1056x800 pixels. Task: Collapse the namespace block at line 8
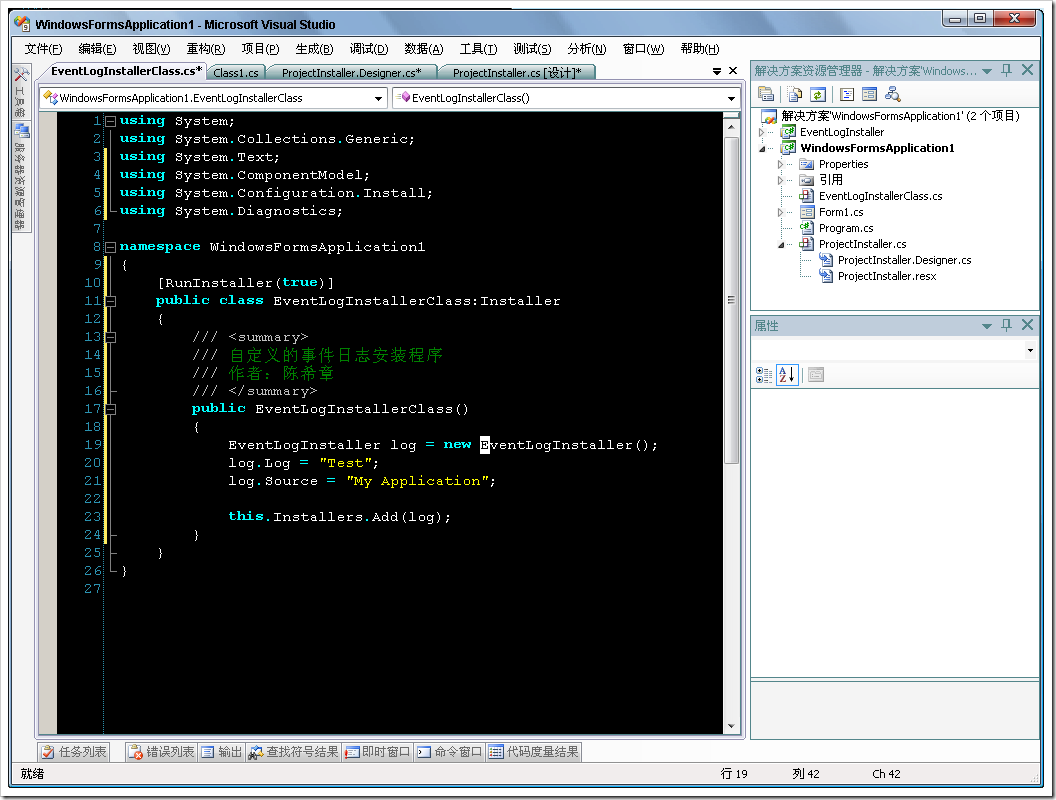(111, 247)
